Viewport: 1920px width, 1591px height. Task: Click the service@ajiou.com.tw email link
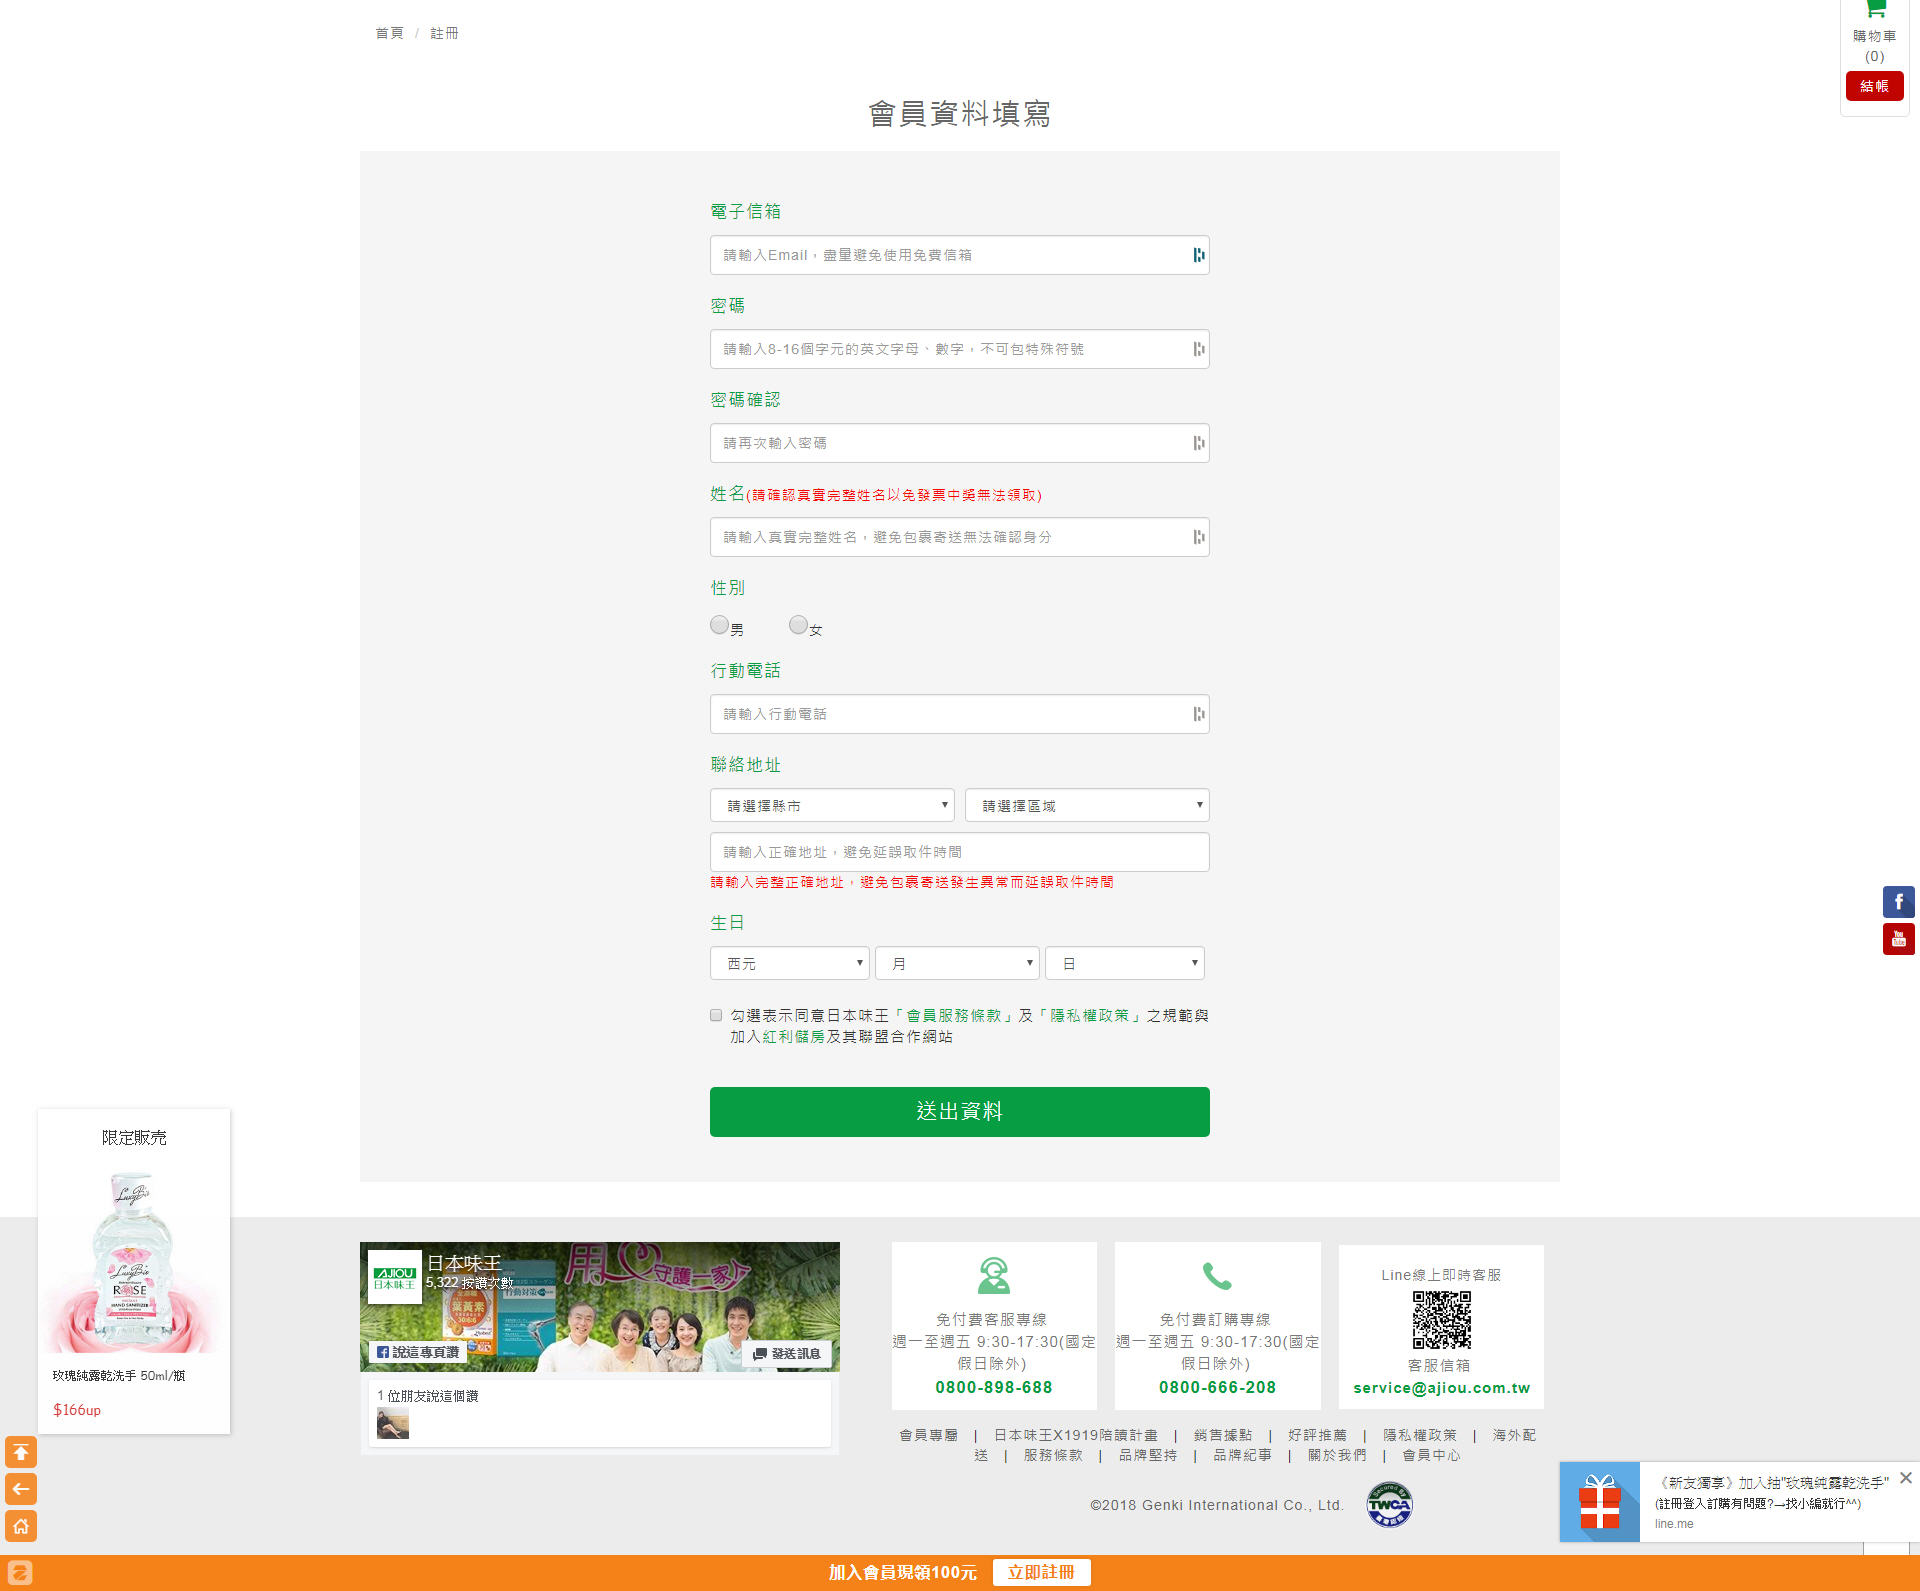1441,1388
